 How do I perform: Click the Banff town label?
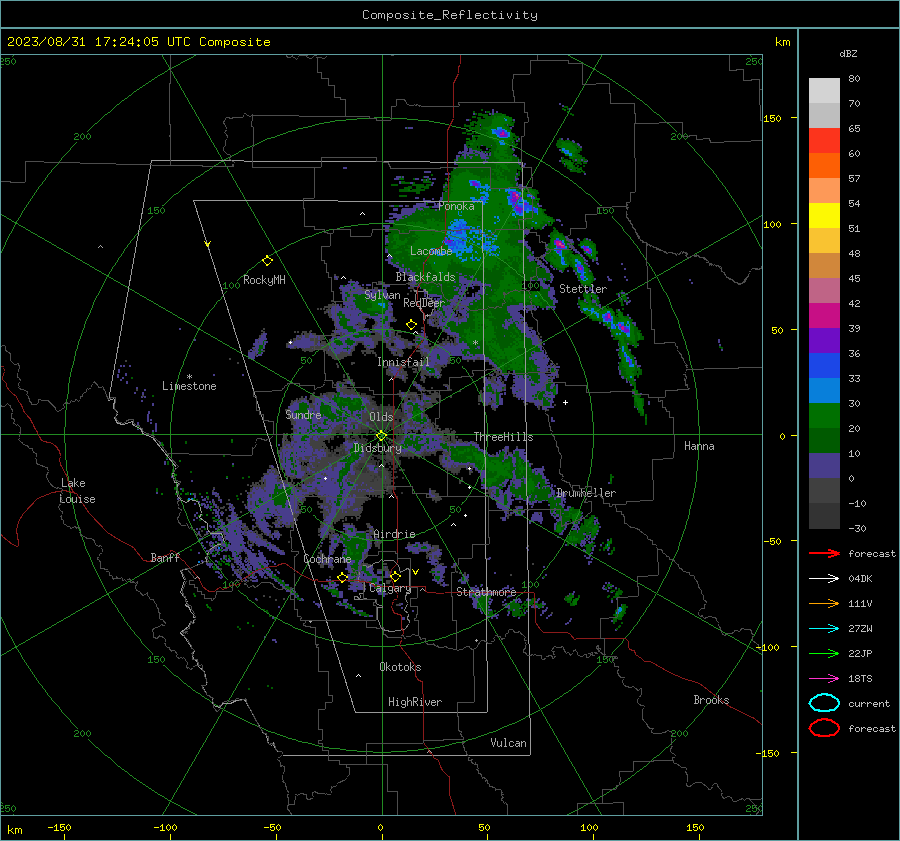pyautogui.click(x=165, y=557)
